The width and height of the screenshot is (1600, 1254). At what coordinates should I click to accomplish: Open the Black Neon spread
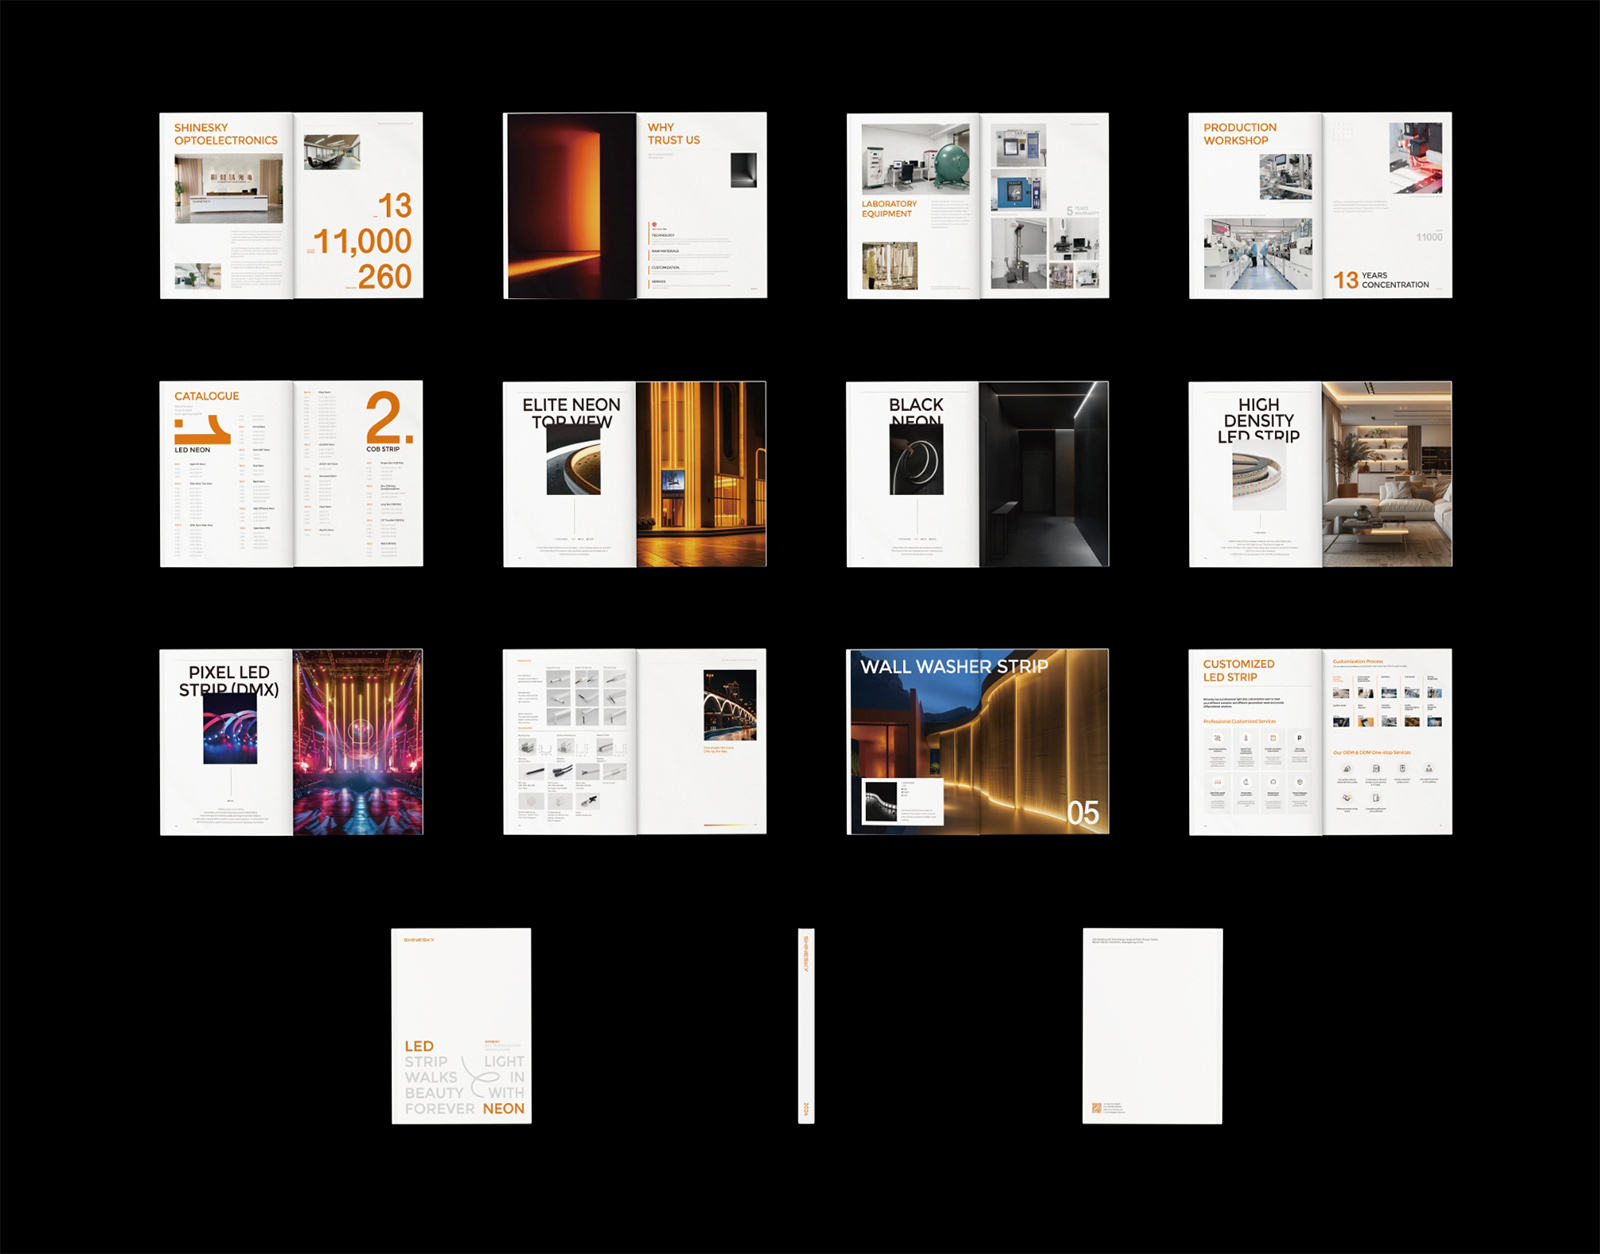[977, 473]
